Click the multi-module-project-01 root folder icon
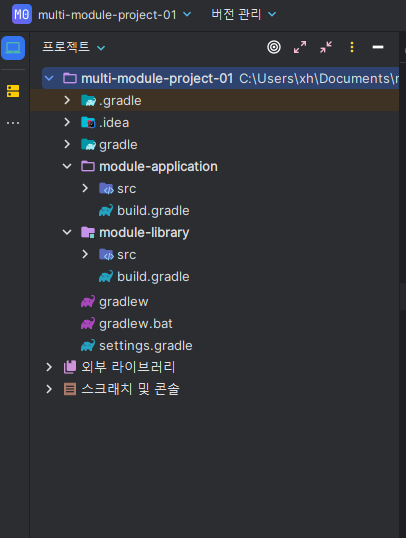 point(70,78)
